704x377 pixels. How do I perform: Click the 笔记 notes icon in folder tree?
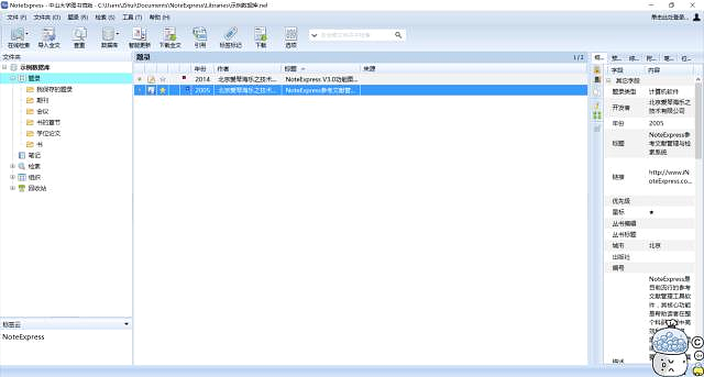pos(22,155)
